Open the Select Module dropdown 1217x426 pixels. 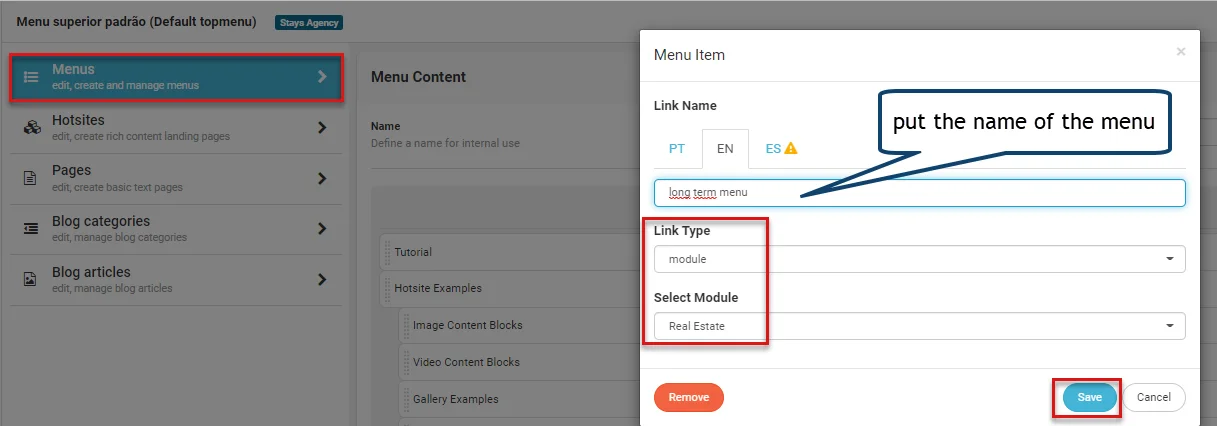coord(919,326)
